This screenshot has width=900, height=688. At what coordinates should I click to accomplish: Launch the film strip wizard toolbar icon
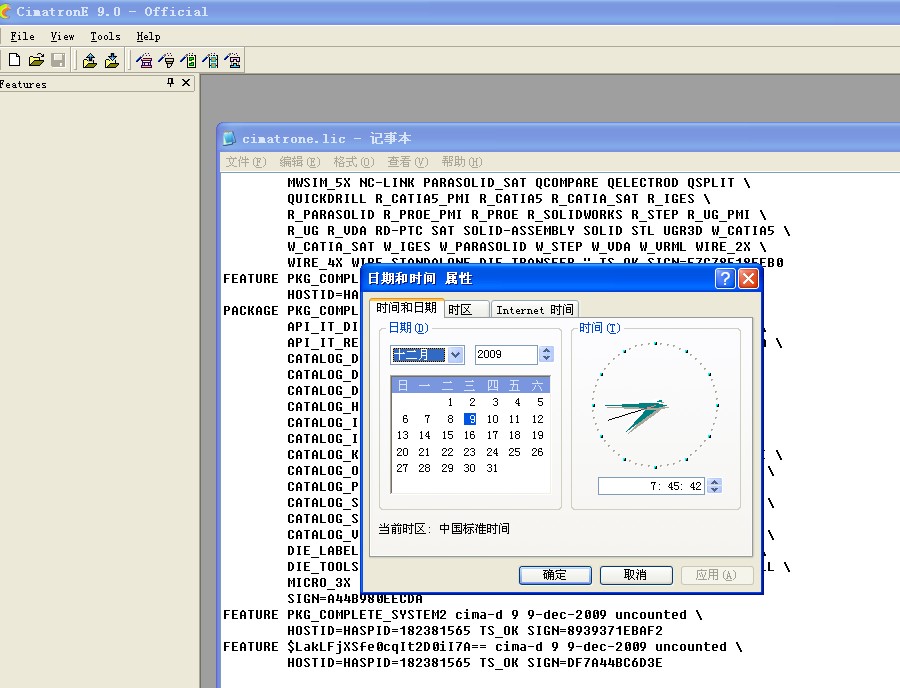[211, 60]
